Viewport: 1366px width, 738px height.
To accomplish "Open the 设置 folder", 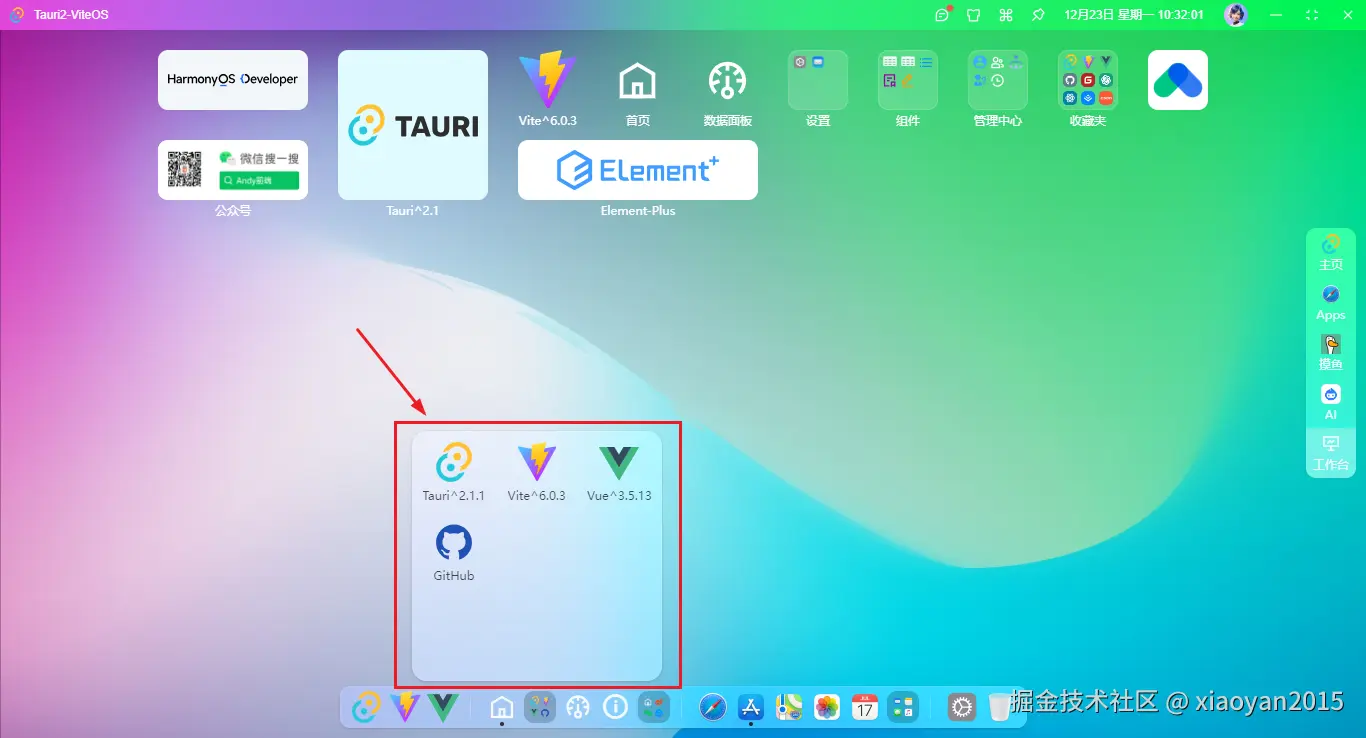I will click(x=818, y=80).
